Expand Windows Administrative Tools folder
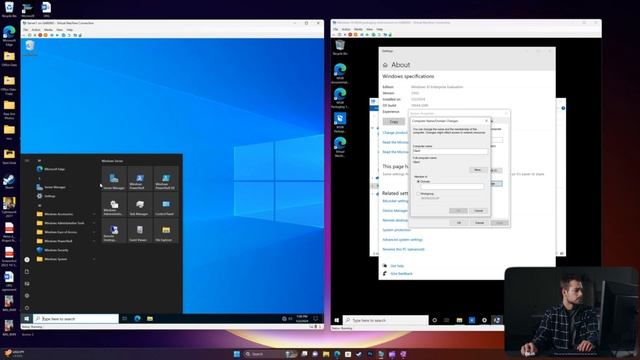The height and width of the screenshot is (360, 640). 65,223
